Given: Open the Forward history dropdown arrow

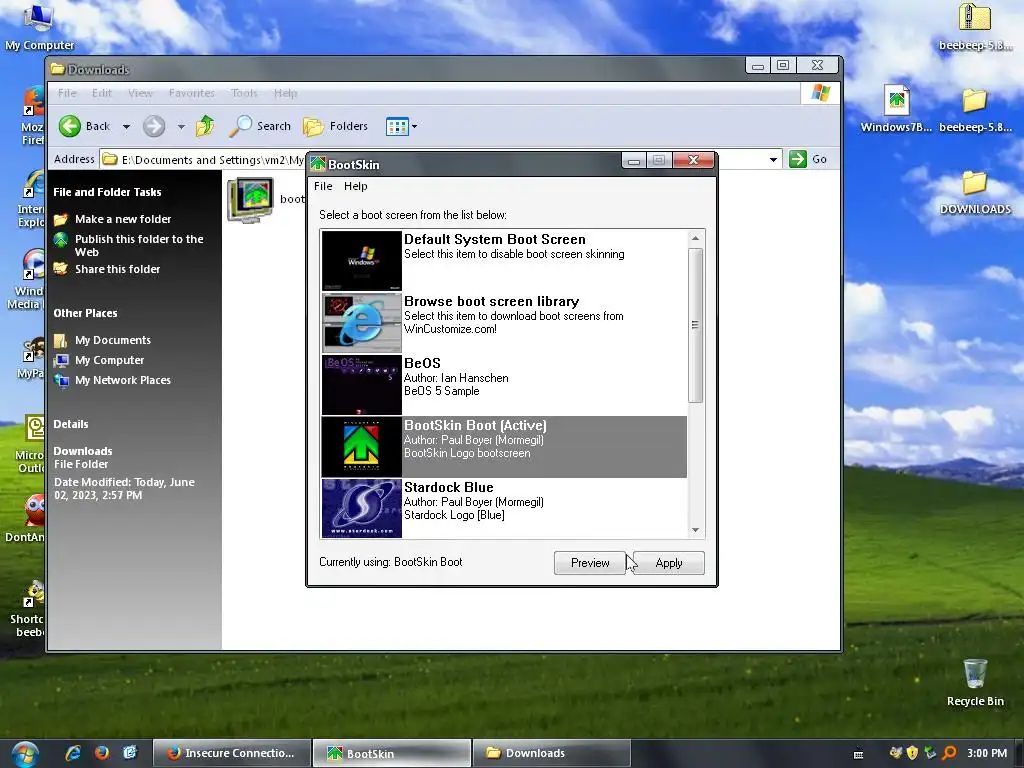Looking at the screenshot, I should 181,127.
